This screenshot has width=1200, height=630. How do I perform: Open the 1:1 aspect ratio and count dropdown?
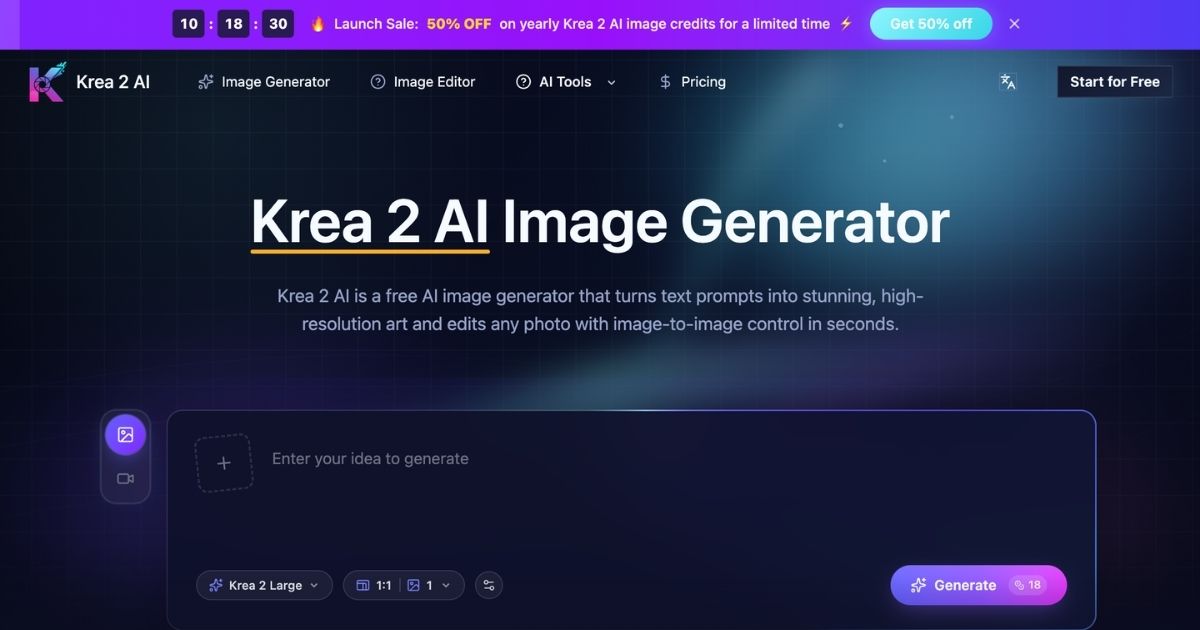[x=404, y=585]
